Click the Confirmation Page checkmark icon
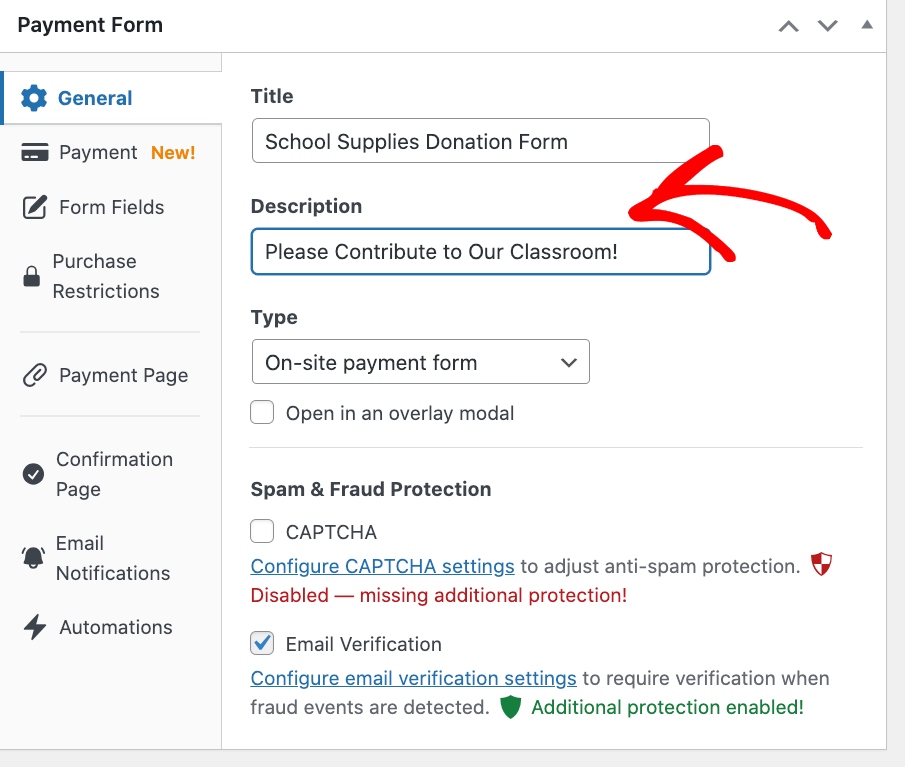 pos(33,474)
